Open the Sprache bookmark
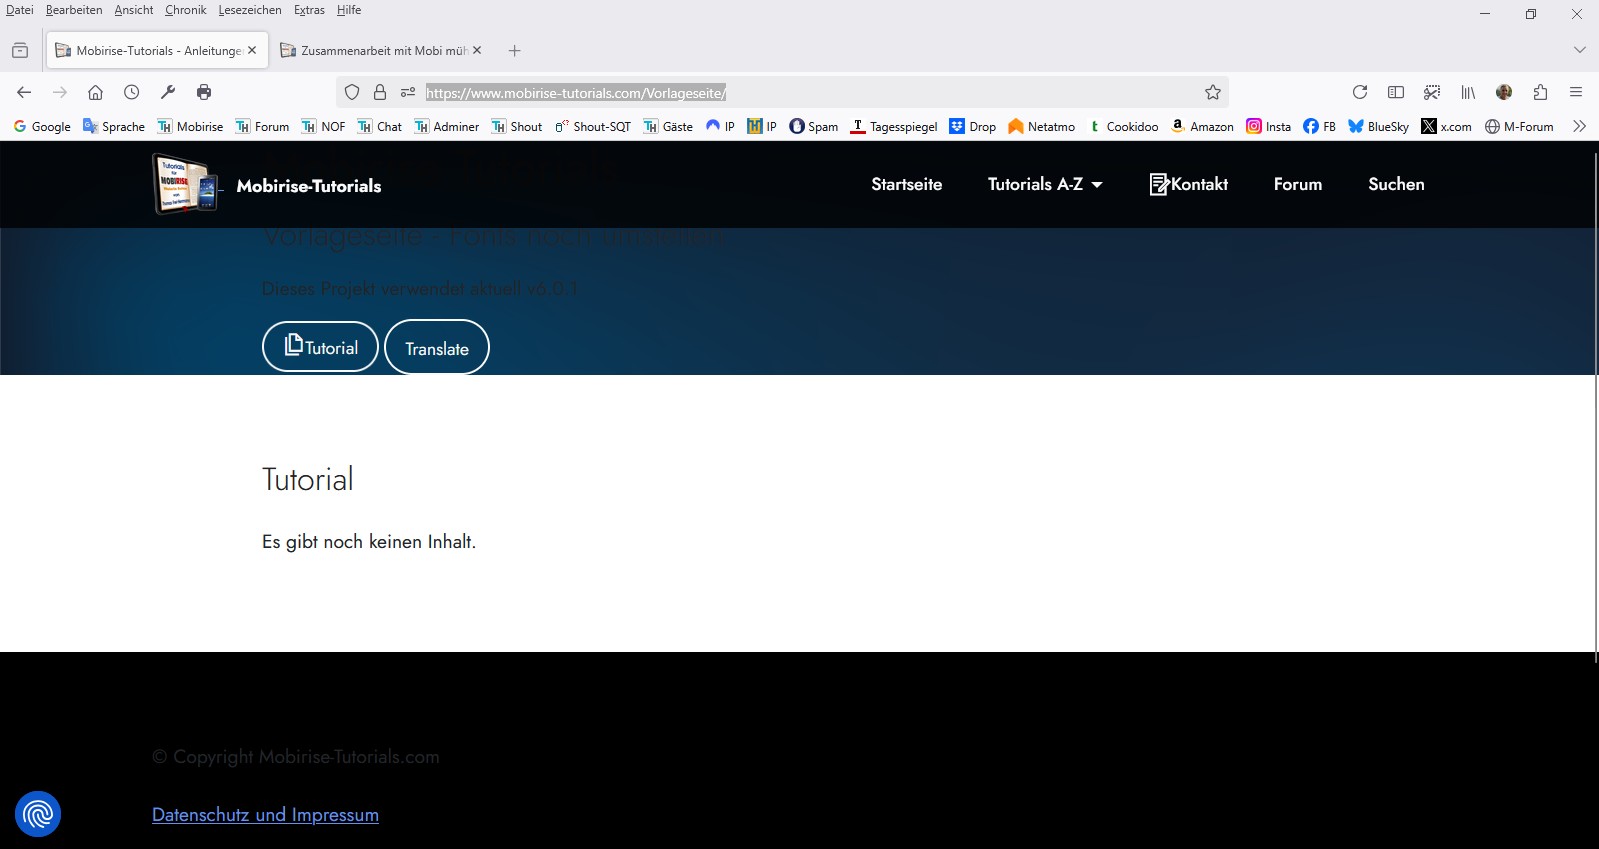Viewport: 1599px width, 849px height. pyautogui.click(x=114, y=126)
